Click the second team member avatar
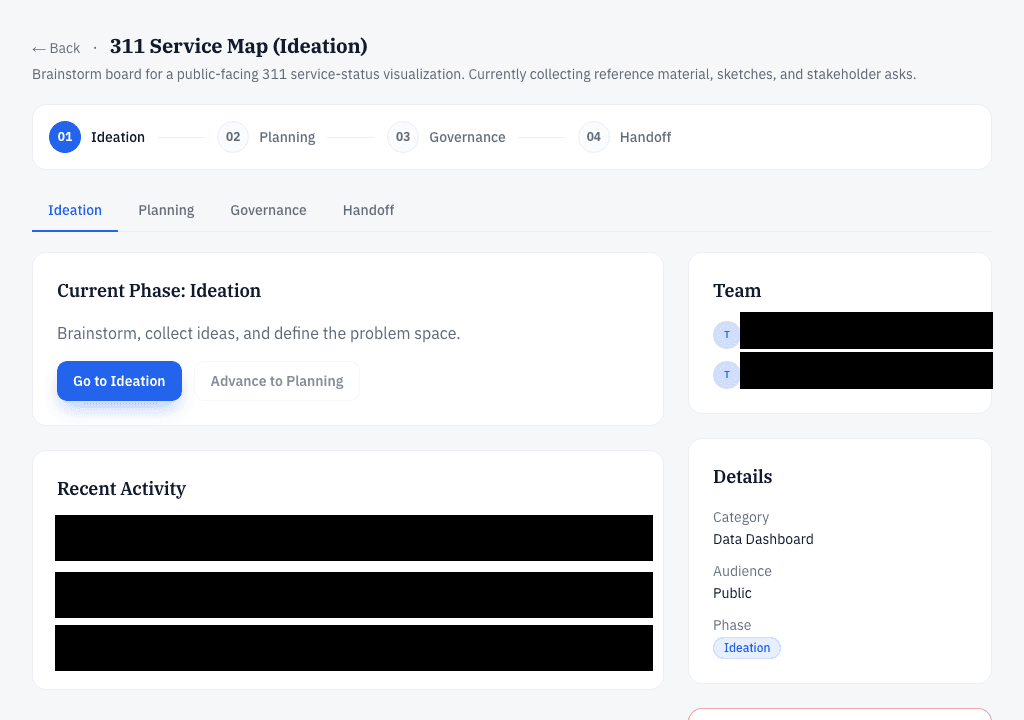The height and width of the screenshot is (720, 1024). [x=726, y=375]
